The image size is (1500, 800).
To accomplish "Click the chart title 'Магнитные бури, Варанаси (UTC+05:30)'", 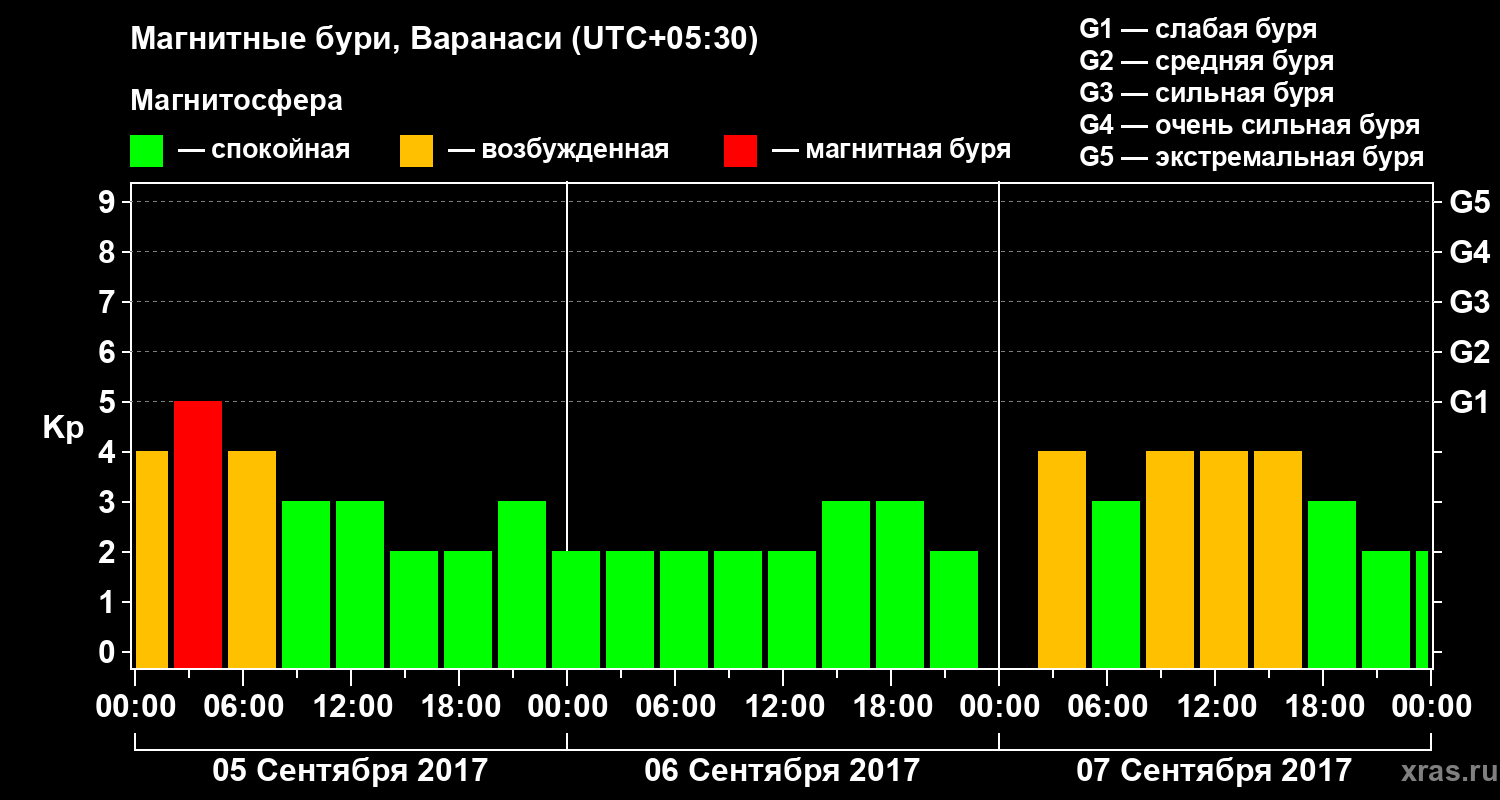I will pyautogui.click(x=444, y=40).
